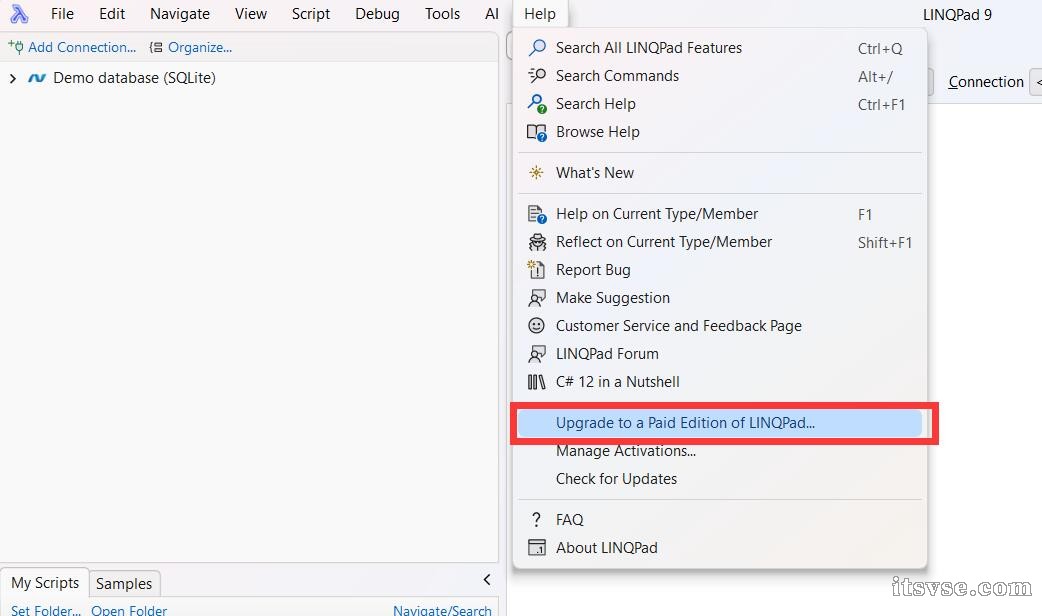Click the Open Folder link

pos(129,610)
